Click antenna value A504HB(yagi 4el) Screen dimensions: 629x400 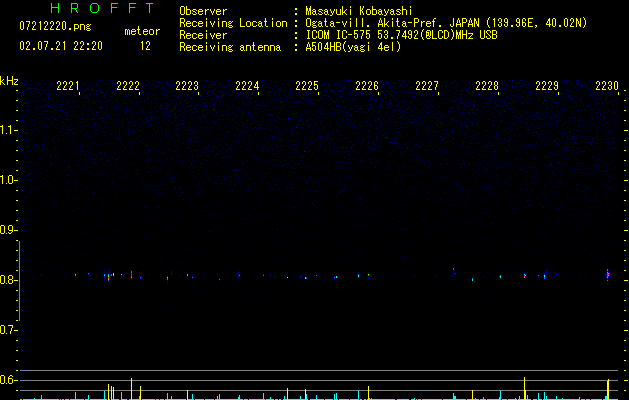pyautogui.click(x=353, y=47)
